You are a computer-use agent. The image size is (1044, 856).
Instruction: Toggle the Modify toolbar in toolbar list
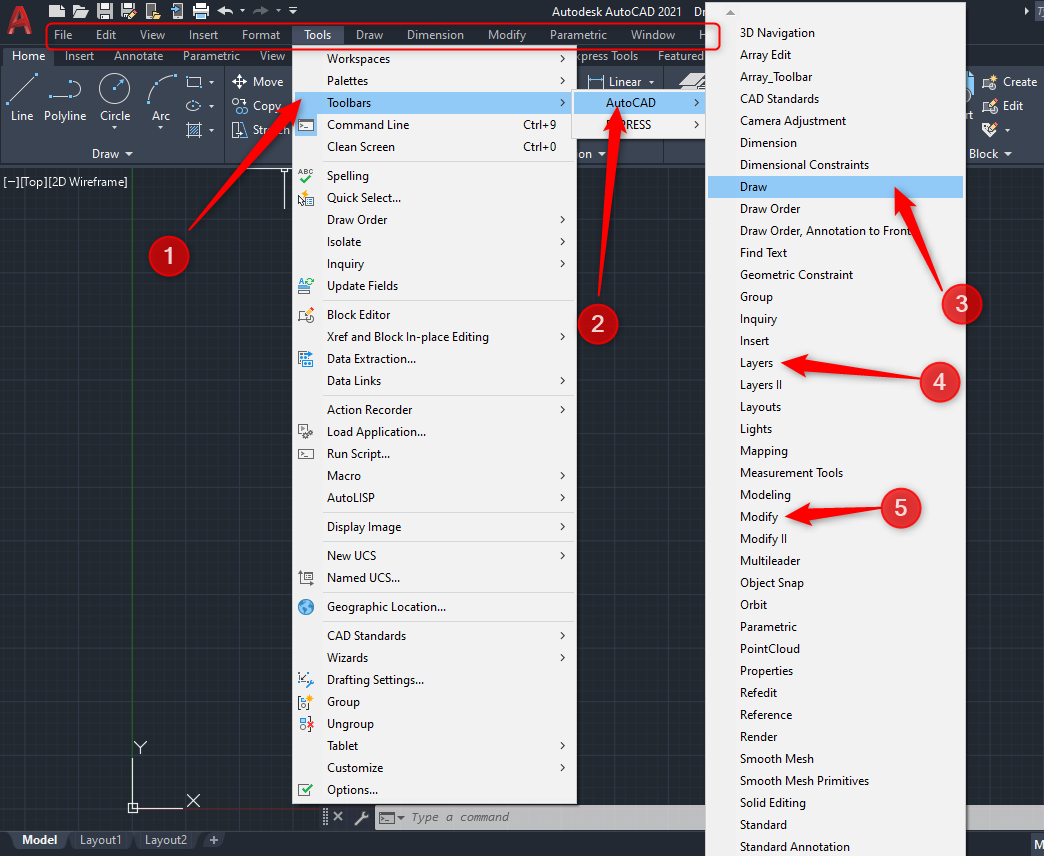(835, 517)
